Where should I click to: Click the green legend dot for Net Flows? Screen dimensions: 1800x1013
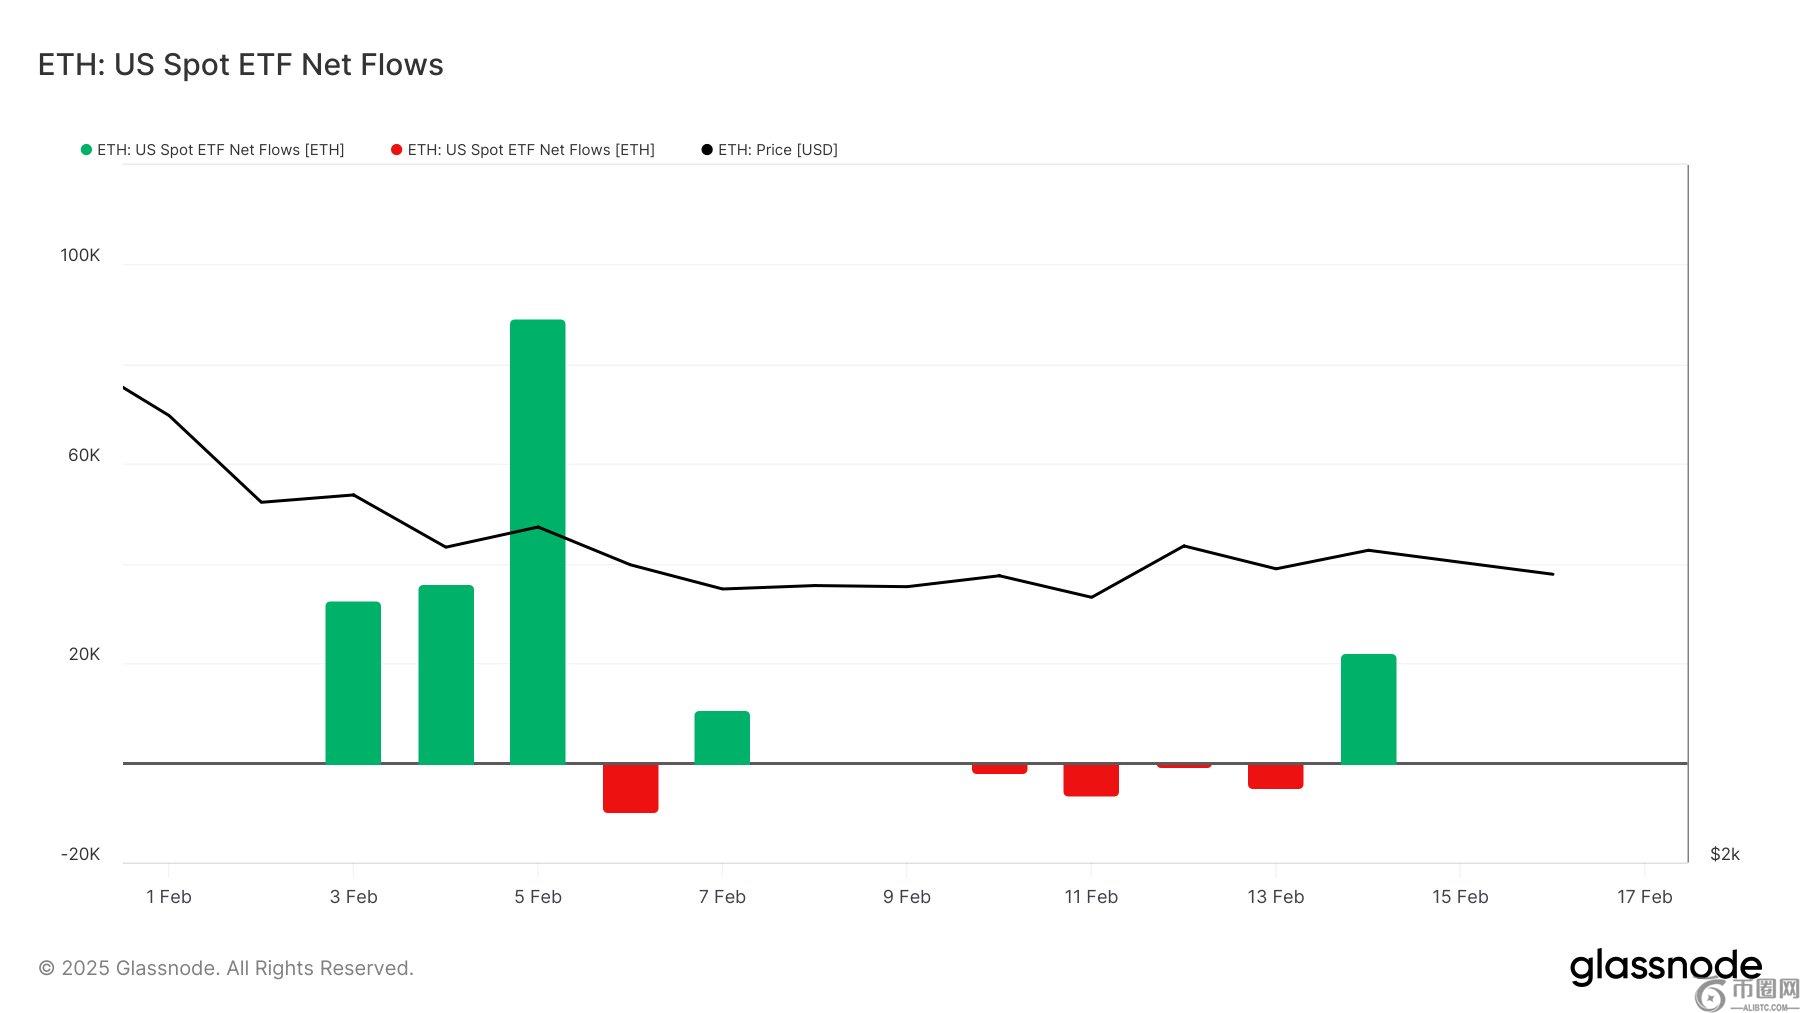coord(86,150)
